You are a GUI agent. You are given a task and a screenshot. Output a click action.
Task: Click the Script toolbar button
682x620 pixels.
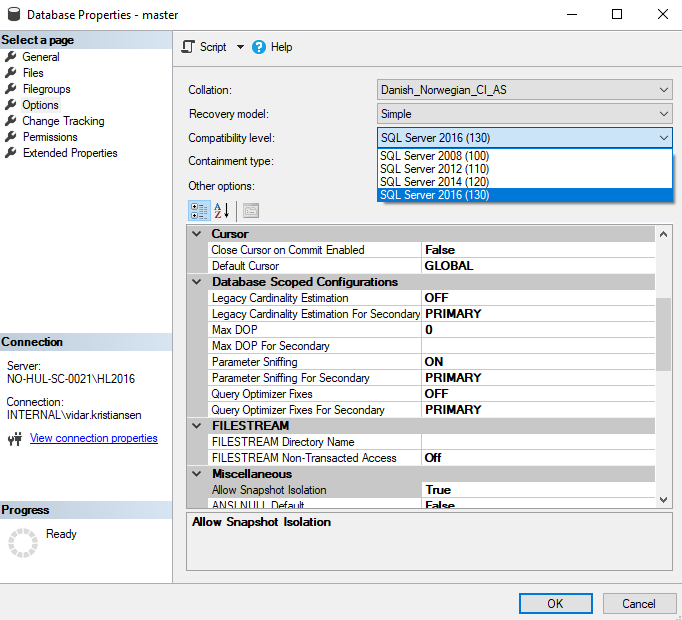(204, 47)
